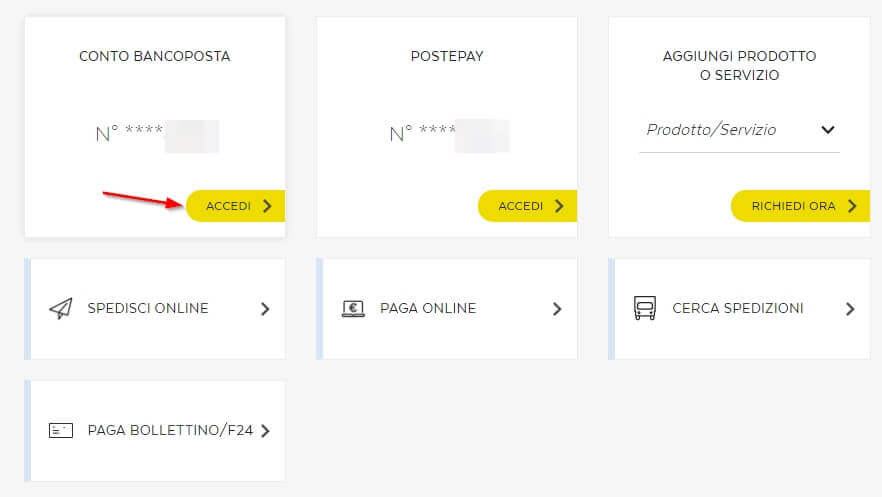Open the CERCA SPEDIZIONI text link
882x497 pixels.
click(x=738, y=308)
